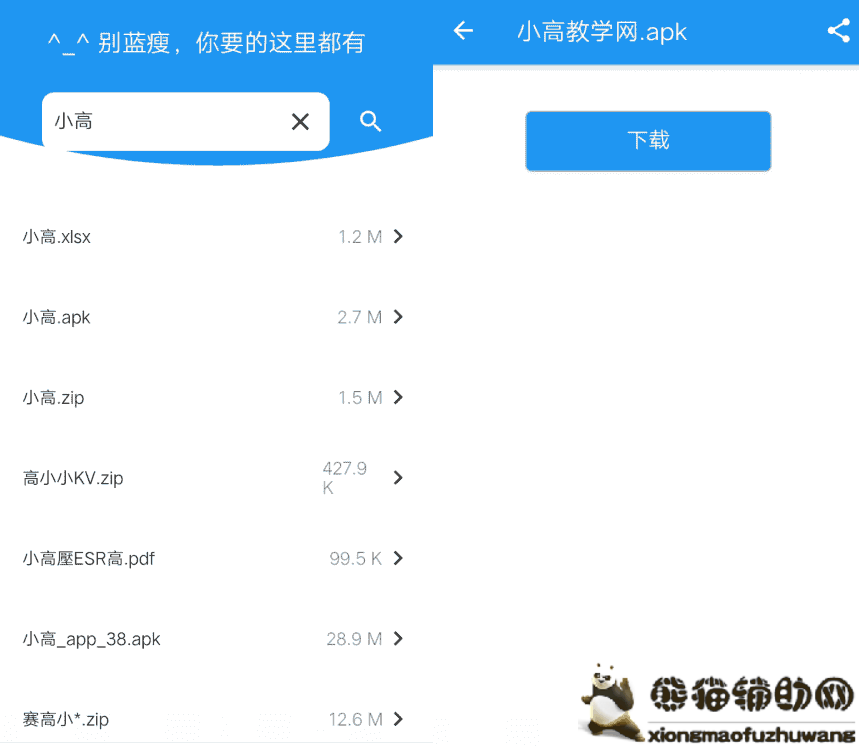
Task: Select the 小高.apk file name
Action: point(57,318)
